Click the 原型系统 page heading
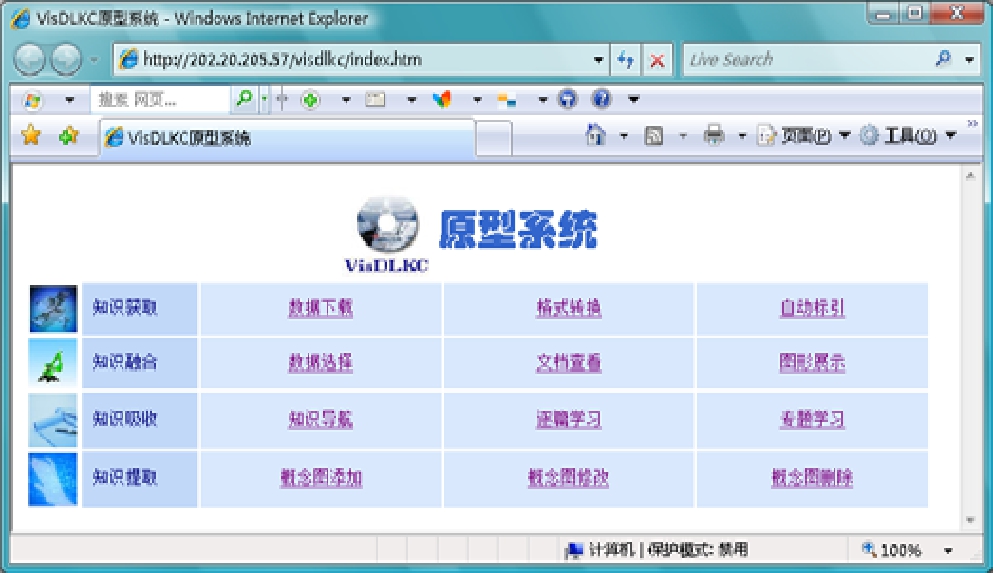The image size is (993, 573). 518,229
